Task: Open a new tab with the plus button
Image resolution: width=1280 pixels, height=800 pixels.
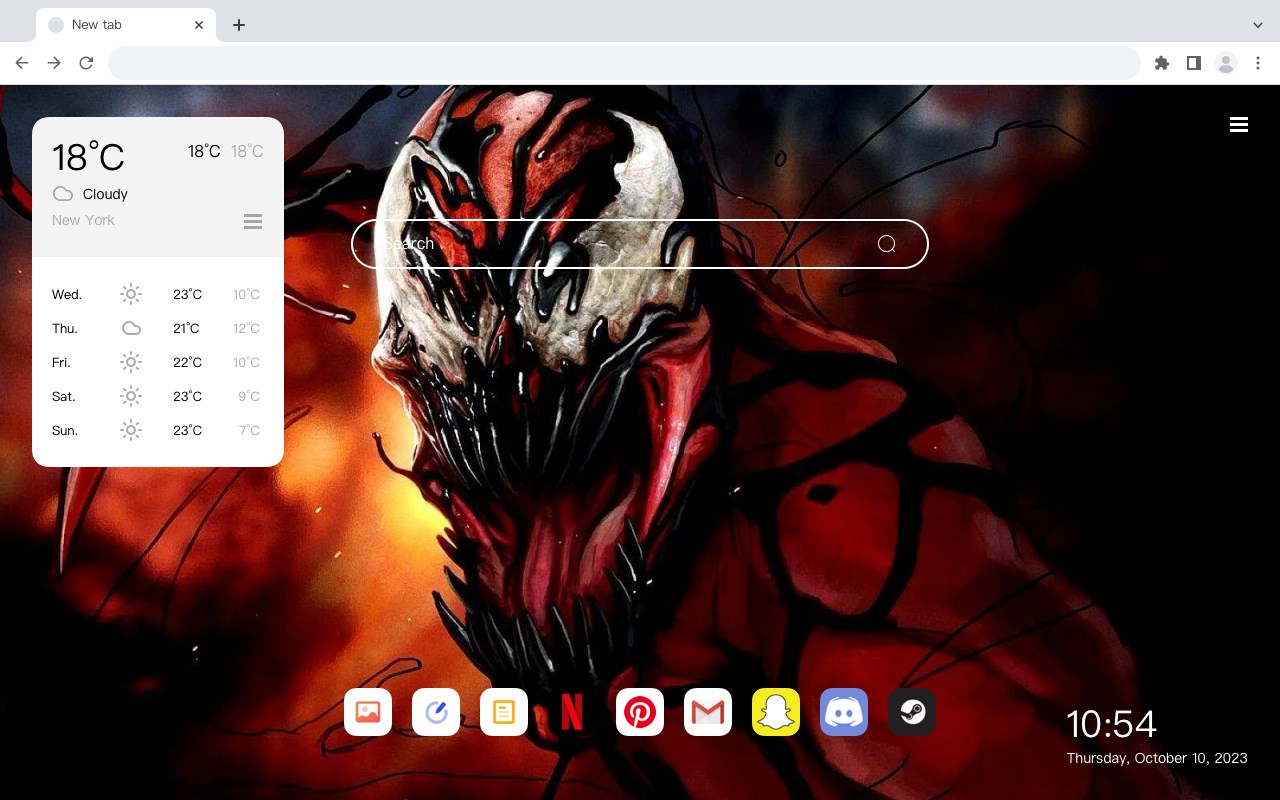Action: [x=238, y=25]
